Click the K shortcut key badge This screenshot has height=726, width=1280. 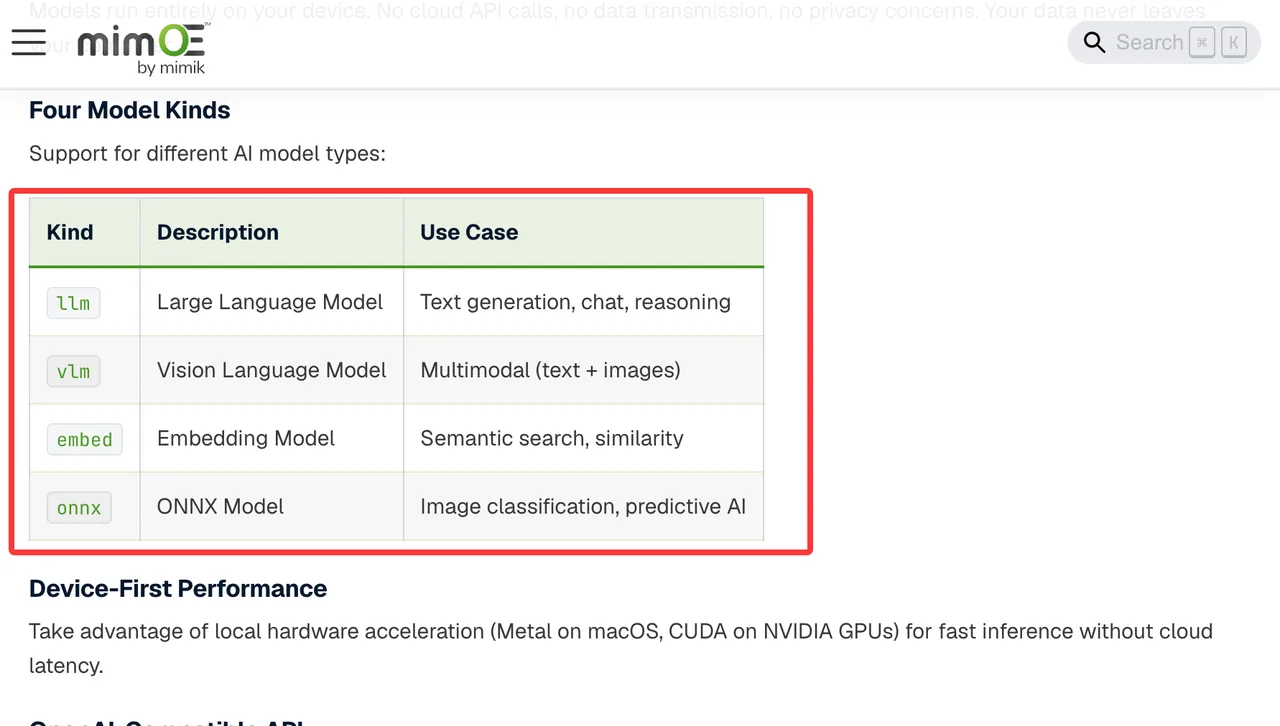pyautogui.click(x=1234, y=43)
